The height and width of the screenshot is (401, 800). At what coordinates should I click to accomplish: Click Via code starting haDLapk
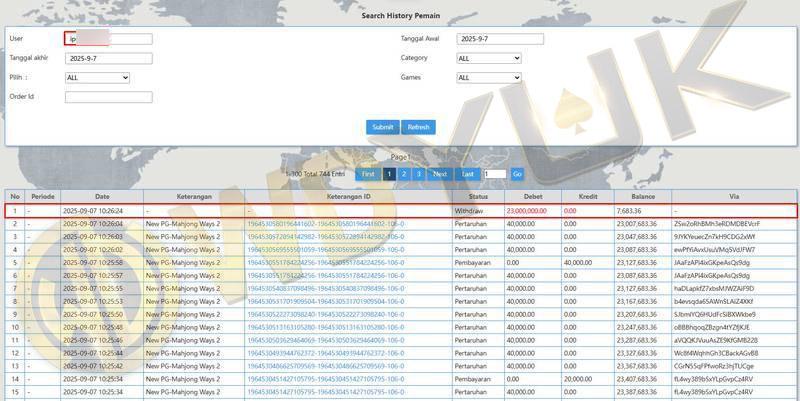pyautogui.click(x=714, y=289)
